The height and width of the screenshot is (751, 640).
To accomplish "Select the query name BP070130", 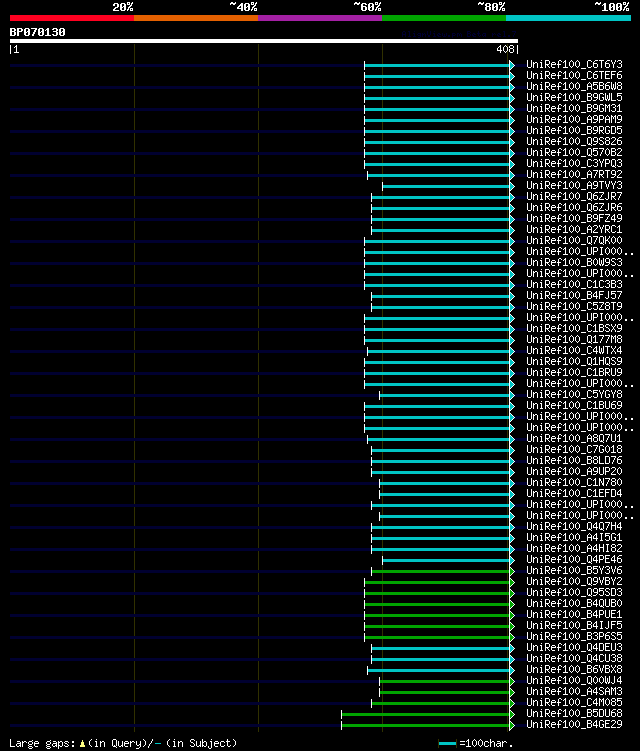I will coord(37,32).
